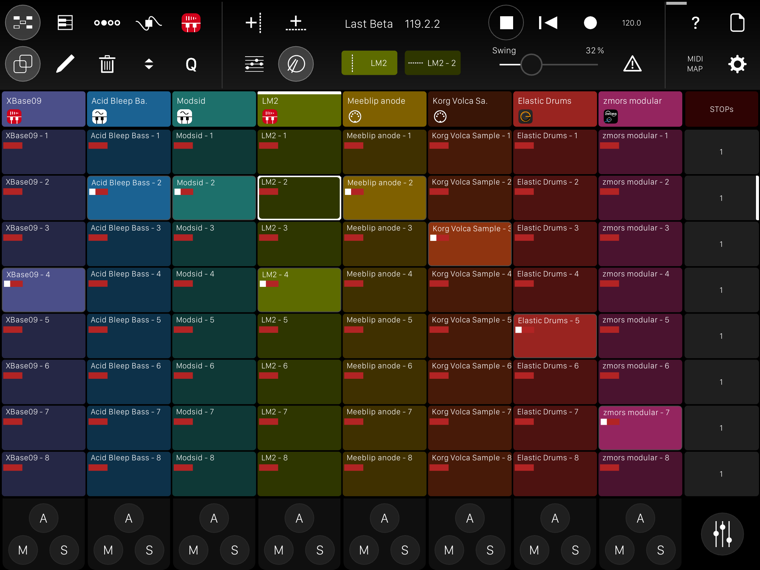This screenshot has height=570, width=760.
Task: Launch clip LM2 - 4
Action: click(x=299, y=289)
